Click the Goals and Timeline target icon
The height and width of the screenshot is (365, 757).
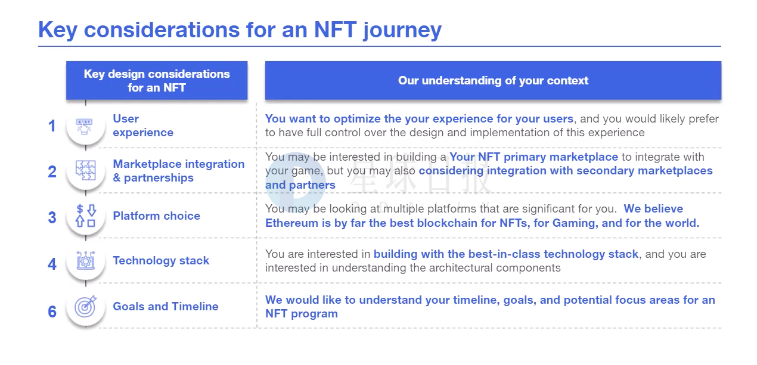(85, 307)
